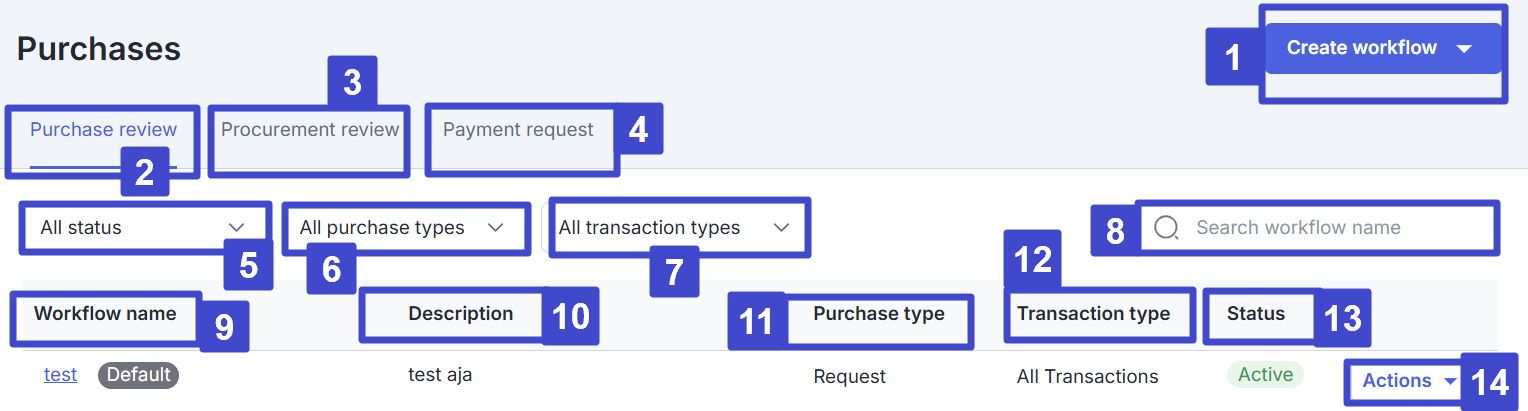Open the test workflow link

tap(60, 375)
